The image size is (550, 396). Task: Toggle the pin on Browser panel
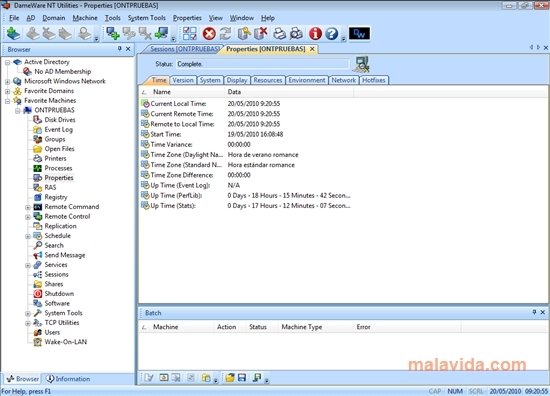[x=120, y=49]
